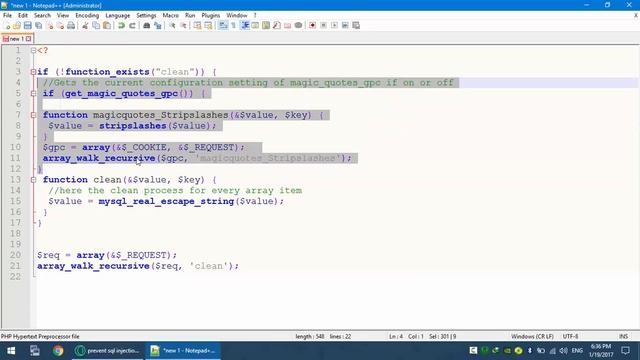Viewport: 640px width, 360px height.
Task: Collapse the fold at line 7 magicquotes_Stripslashes function
Action: pyautogui.click(x=33, y=115)
